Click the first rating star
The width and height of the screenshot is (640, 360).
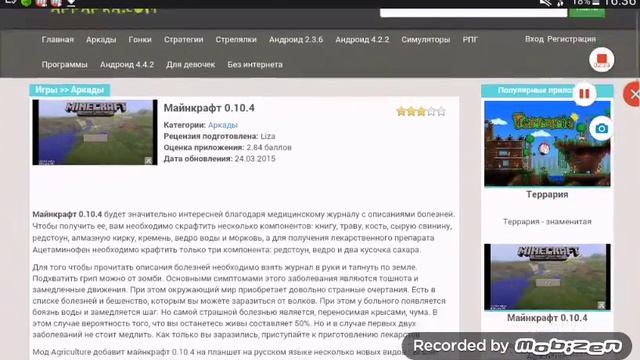coord(401,111)
